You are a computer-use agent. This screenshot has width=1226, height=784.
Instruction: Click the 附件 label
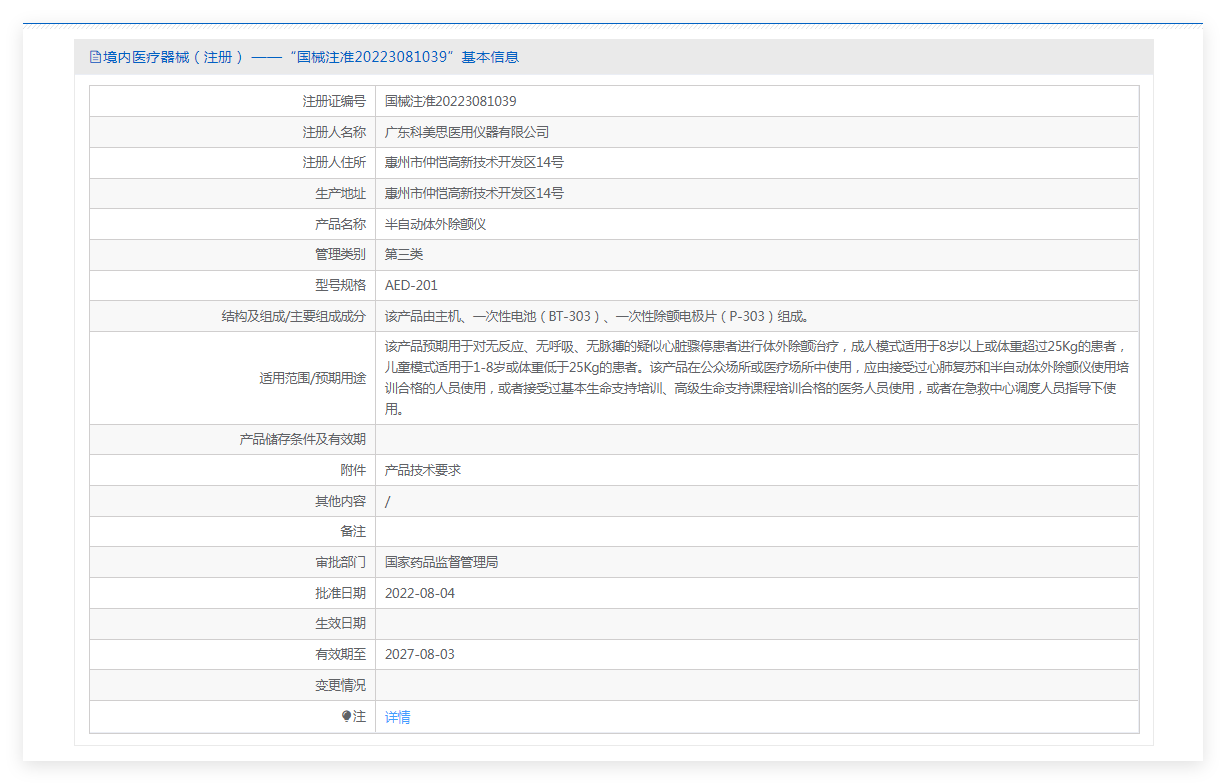point(353,470)
